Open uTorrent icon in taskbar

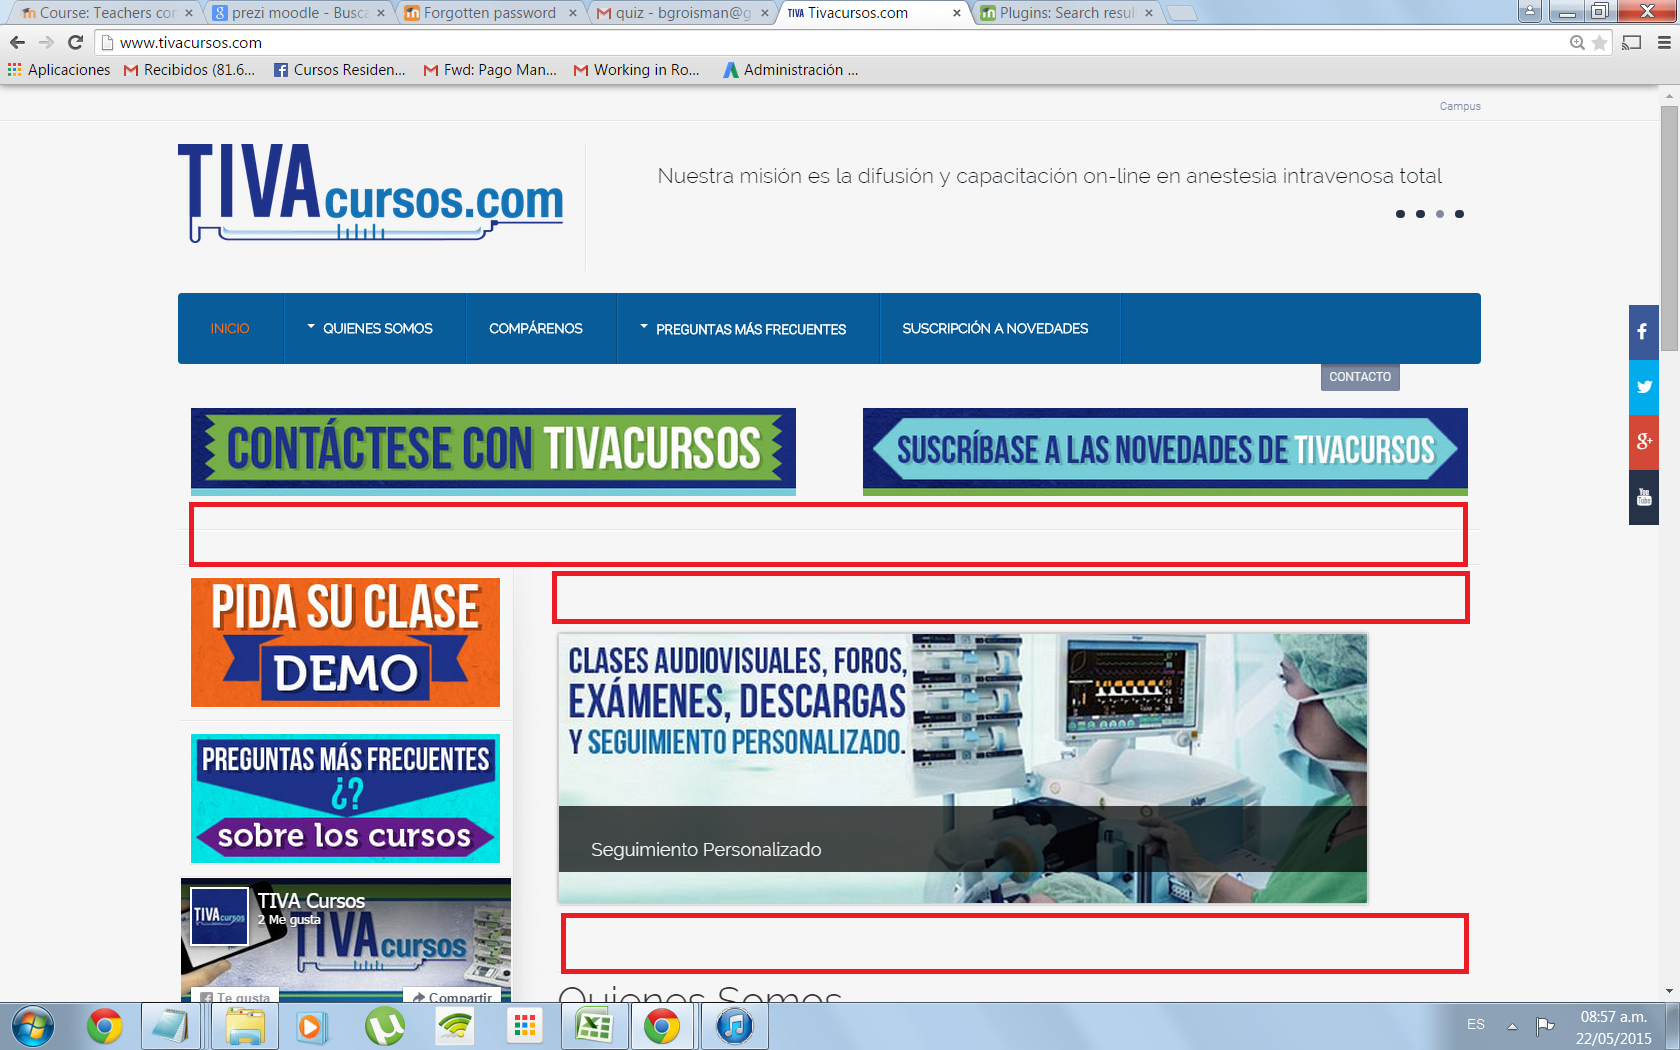[x=385, y=1026]
